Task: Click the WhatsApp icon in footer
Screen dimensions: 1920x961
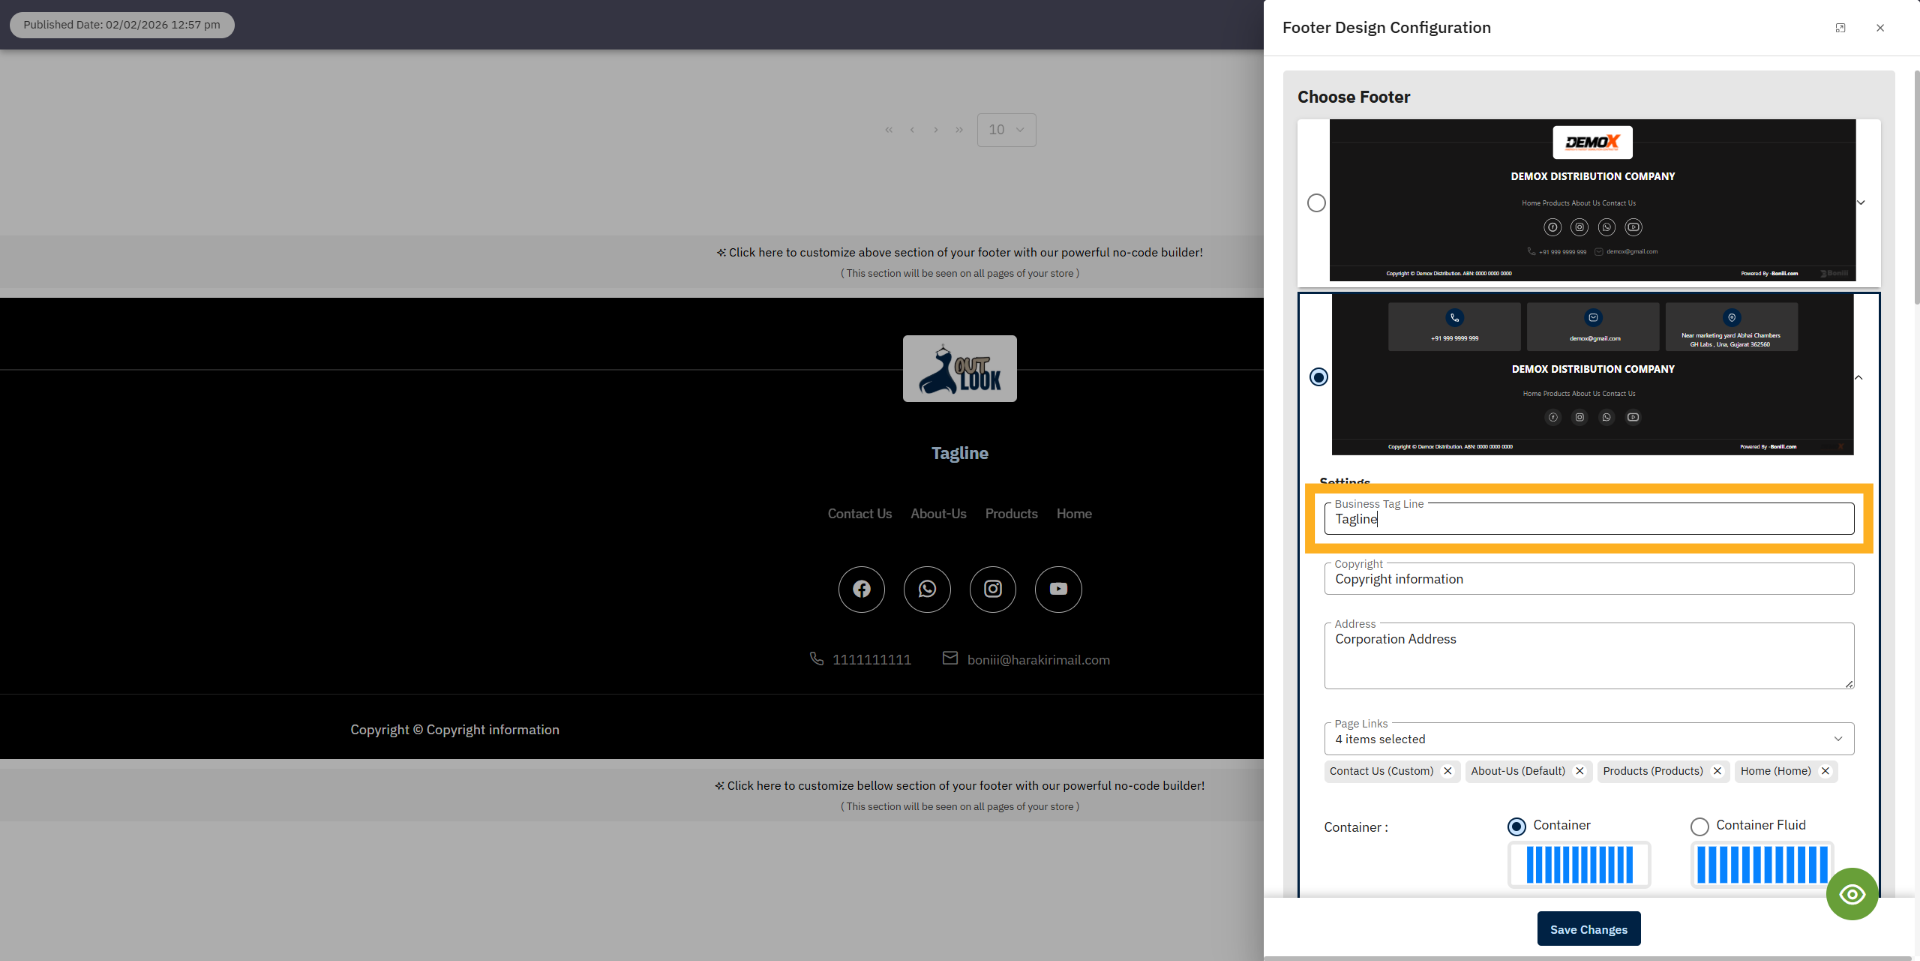Action: point(927,589)
